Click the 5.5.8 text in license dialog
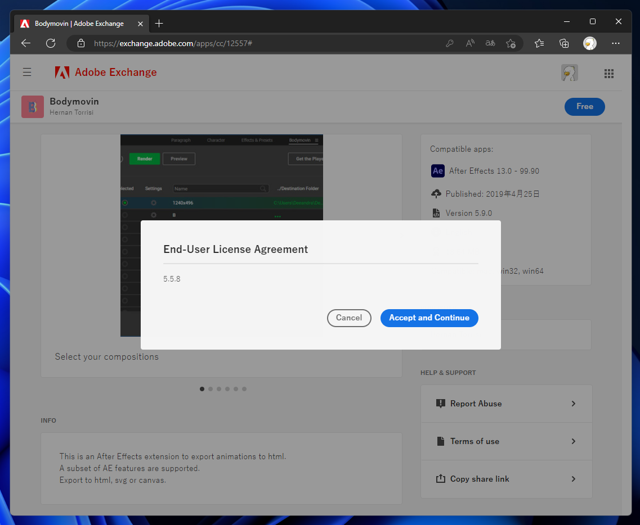640x525 pixels. pyautogui.click(x=172, y=279)
